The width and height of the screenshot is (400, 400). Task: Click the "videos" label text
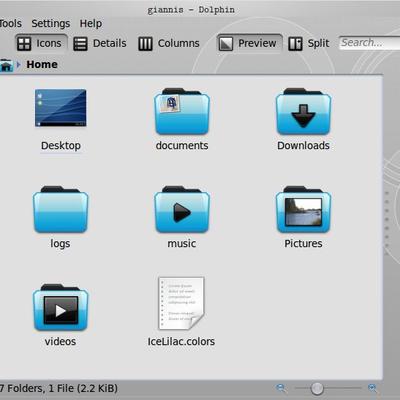click(x=60, y=341)
